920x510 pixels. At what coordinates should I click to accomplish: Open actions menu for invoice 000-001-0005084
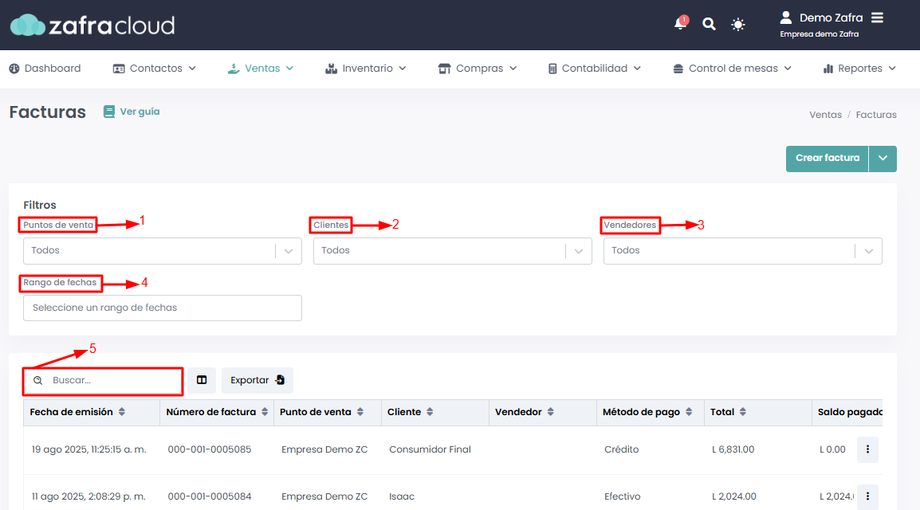click(x=868, y=497)
